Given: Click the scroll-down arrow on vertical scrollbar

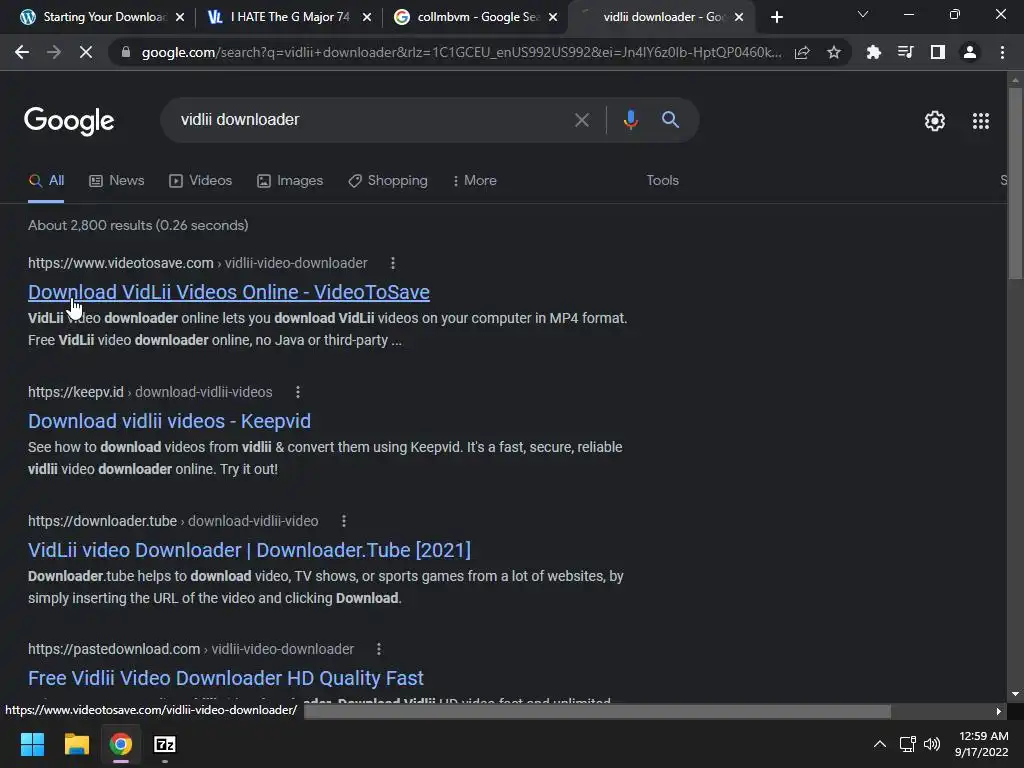Looking at the screenshot, I should tap(1015, 694).
